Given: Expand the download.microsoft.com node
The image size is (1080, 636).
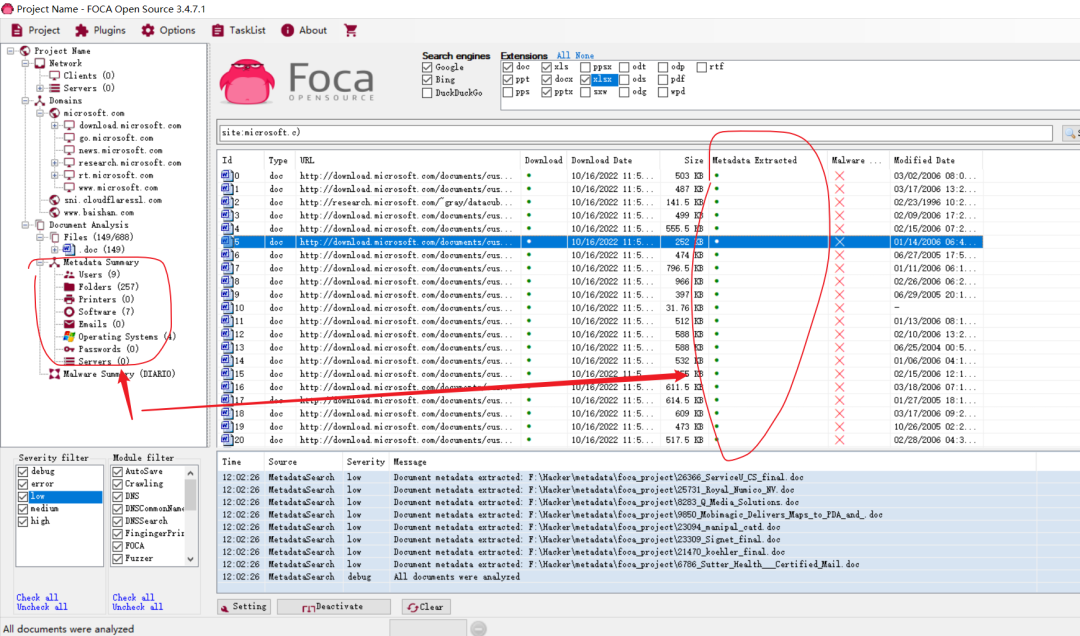Looking at the screenshot, I should tap(54, 125).
